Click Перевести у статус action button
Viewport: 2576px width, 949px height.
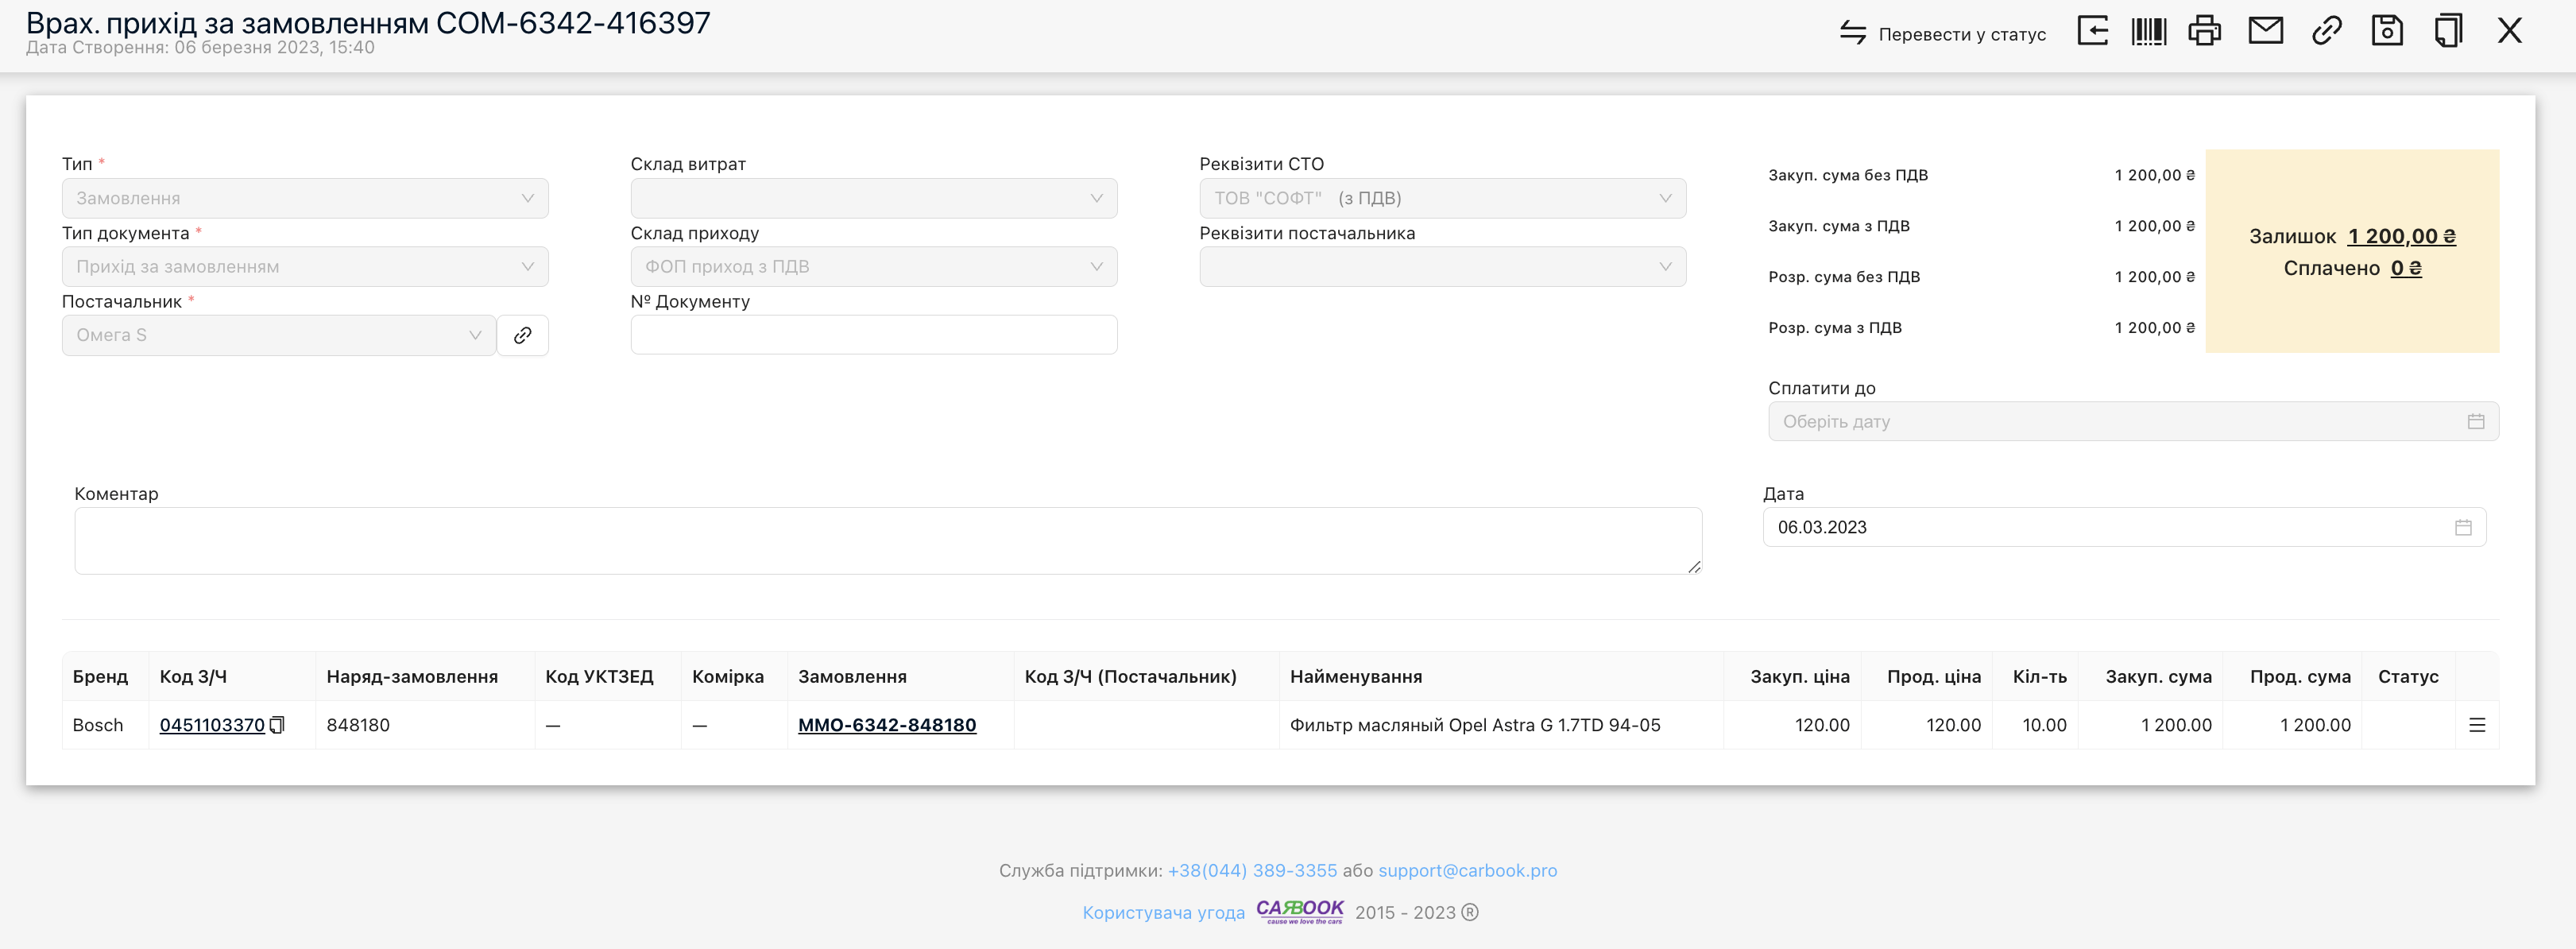coord(1939,33)
